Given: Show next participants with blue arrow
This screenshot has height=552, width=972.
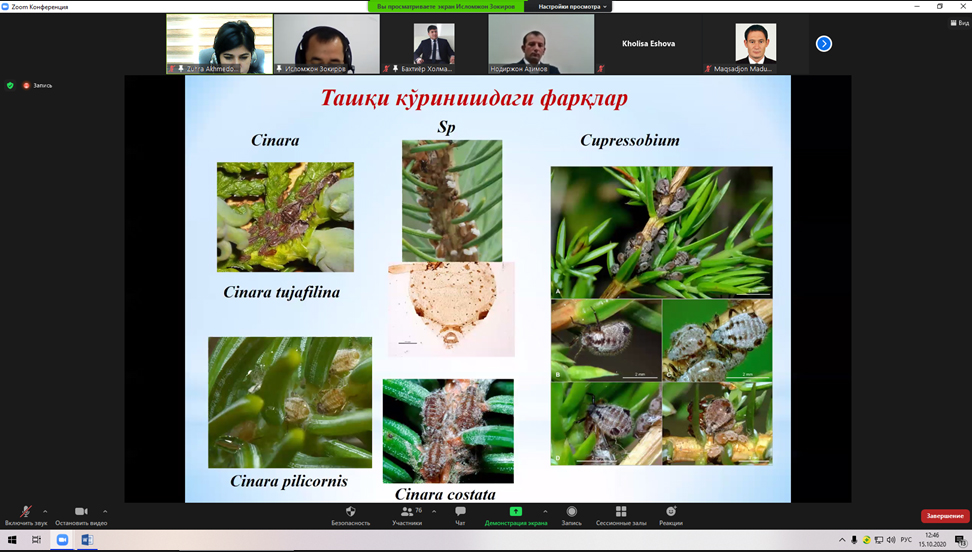Looking at the screenshot, I should pyautogui.click(x=824, y=44).
